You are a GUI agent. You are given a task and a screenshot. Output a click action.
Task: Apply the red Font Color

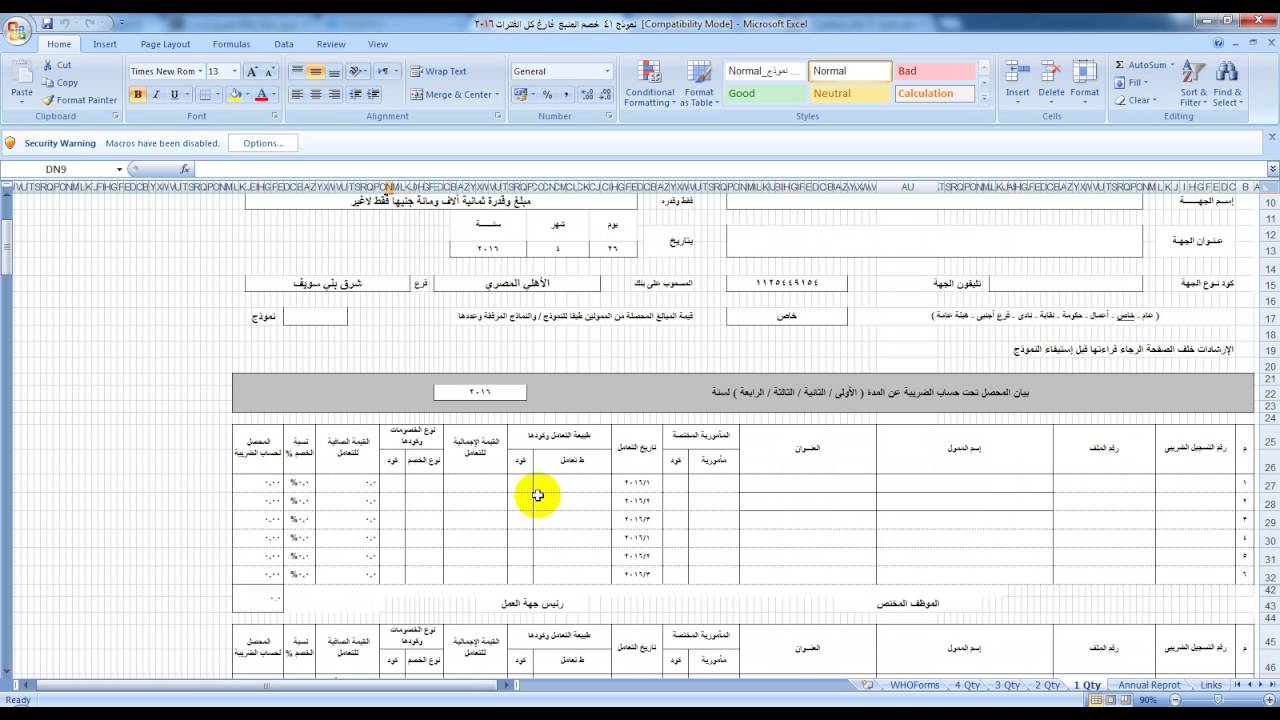[261, 95]
